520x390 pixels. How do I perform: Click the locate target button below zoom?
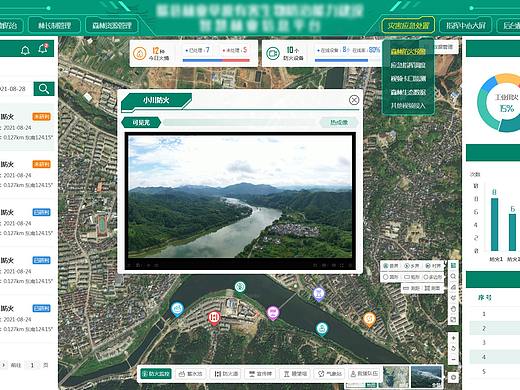tap(453, 378)
